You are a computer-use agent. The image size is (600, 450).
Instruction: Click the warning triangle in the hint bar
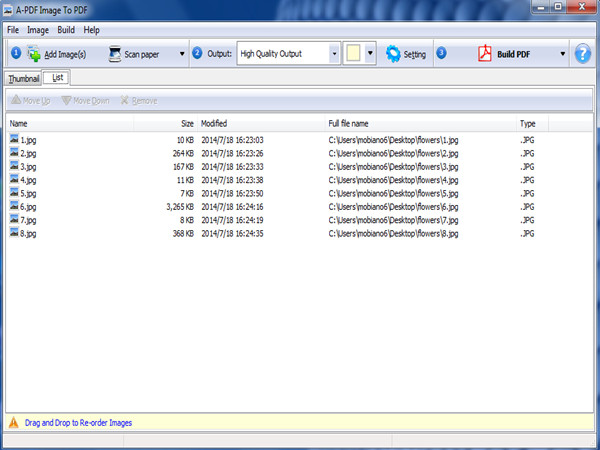[x=13, y=422]
